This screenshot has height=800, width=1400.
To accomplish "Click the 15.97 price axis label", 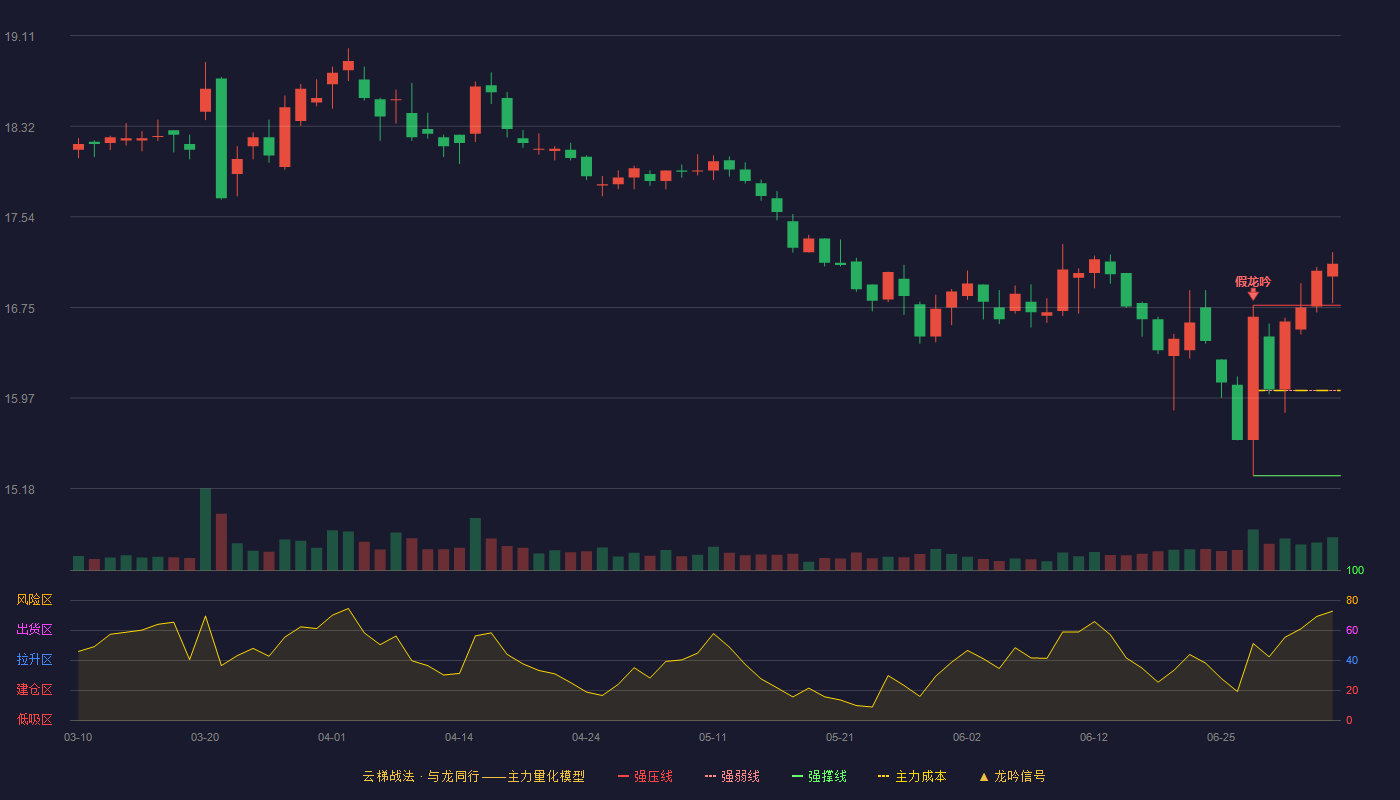I will click(19, 399).
